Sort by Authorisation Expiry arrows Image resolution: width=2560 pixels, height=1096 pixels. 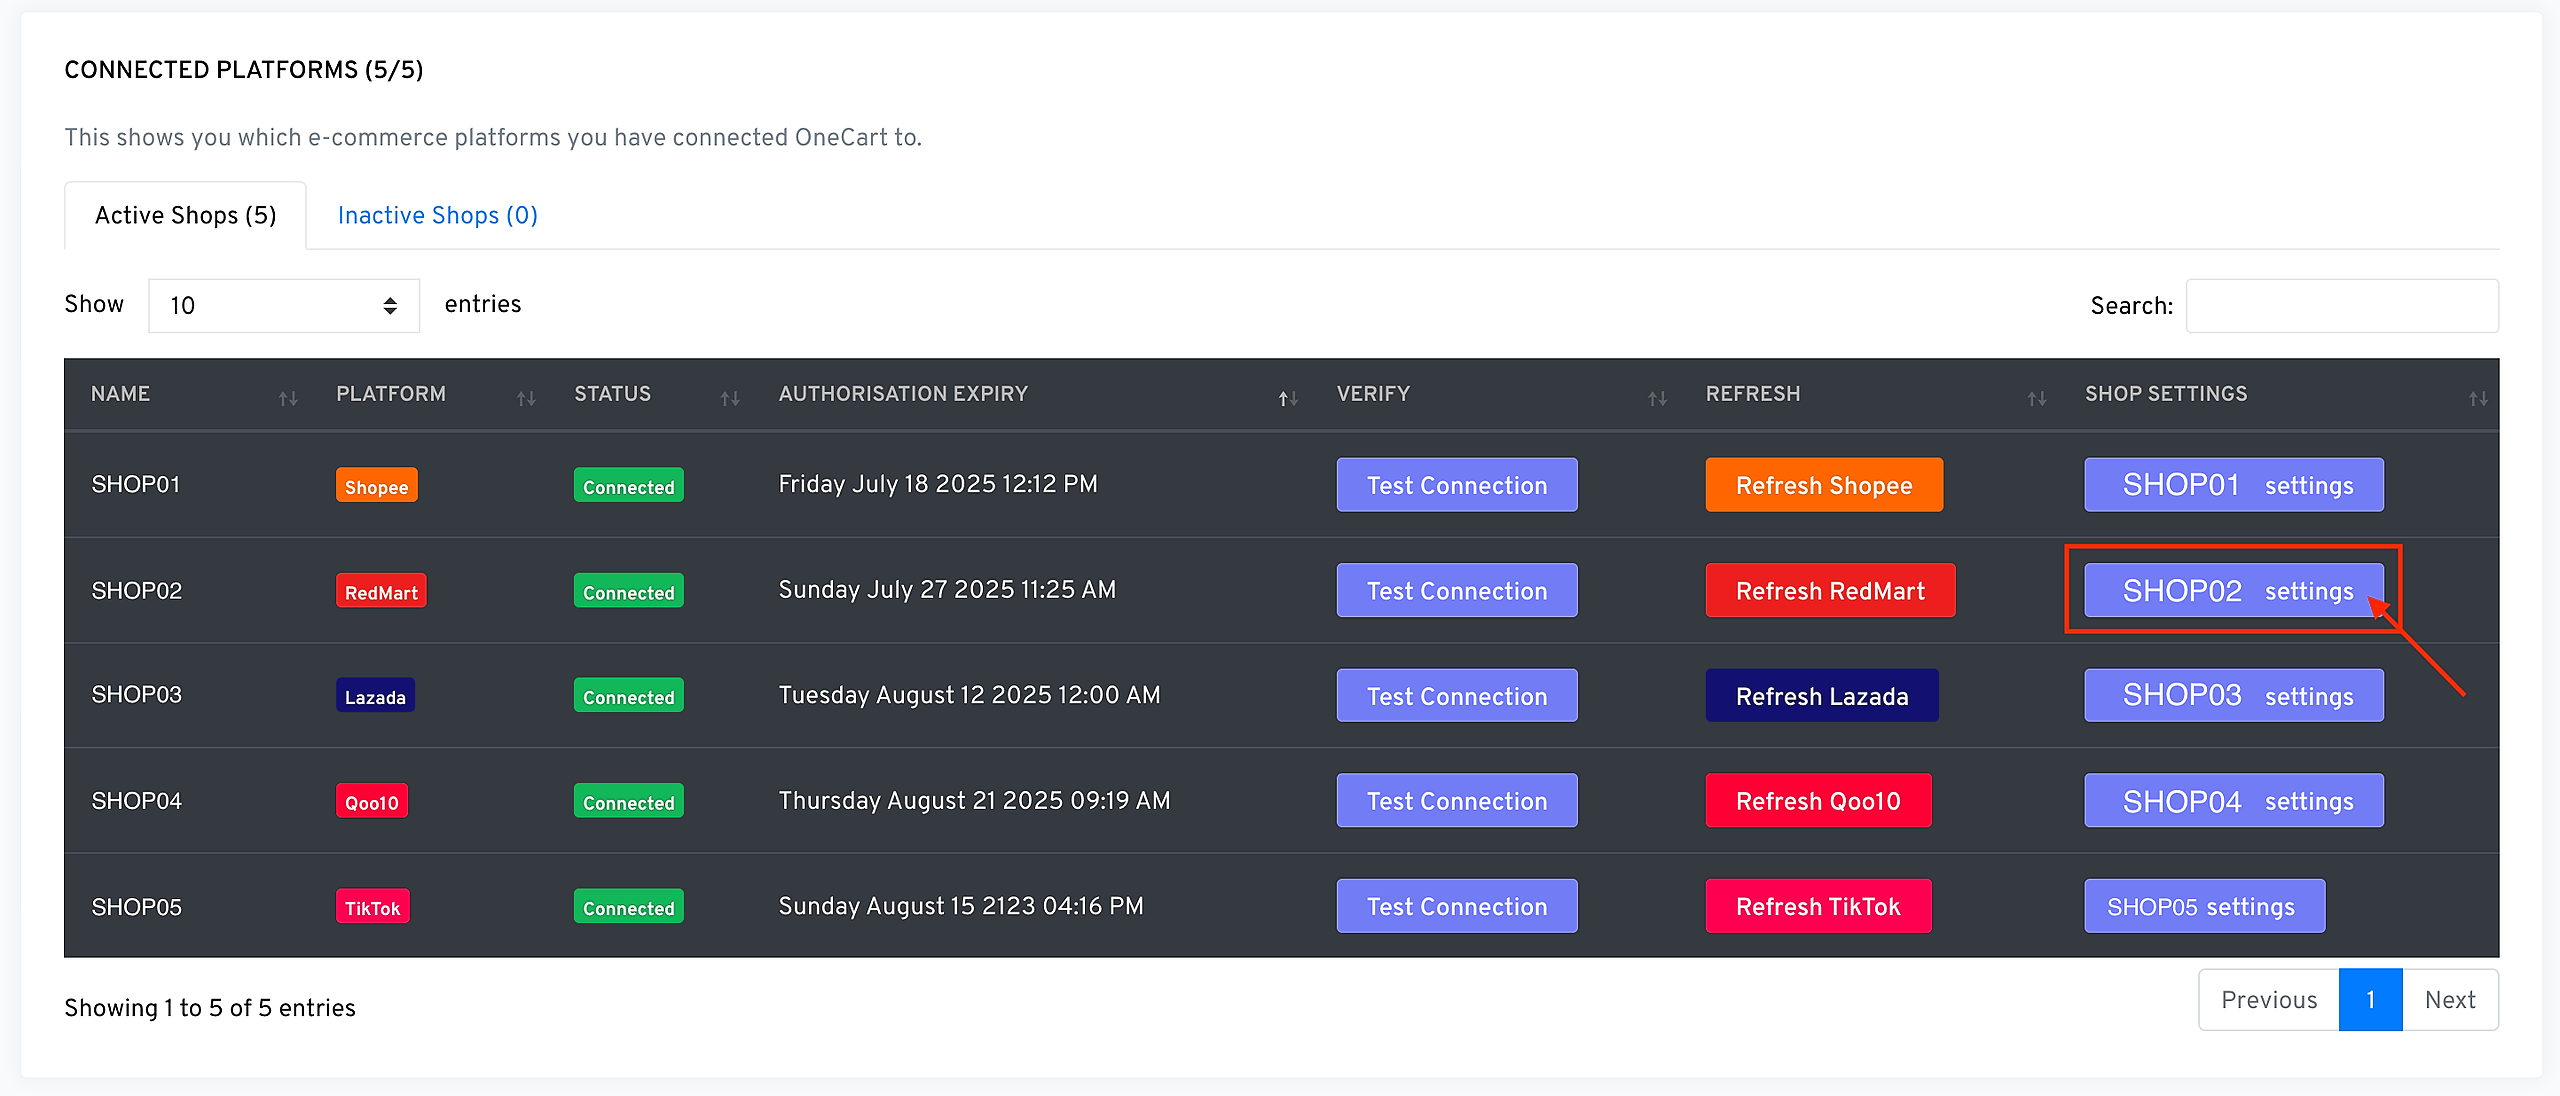pos(1288,398)
